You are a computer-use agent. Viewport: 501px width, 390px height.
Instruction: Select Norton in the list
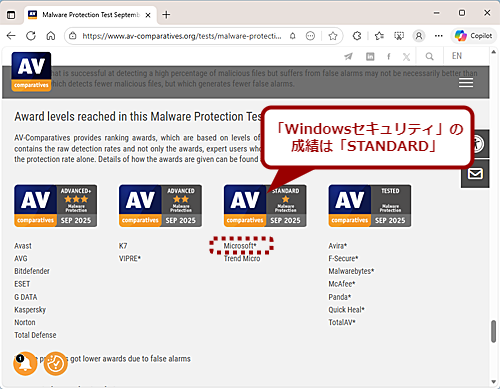[25, 322]
